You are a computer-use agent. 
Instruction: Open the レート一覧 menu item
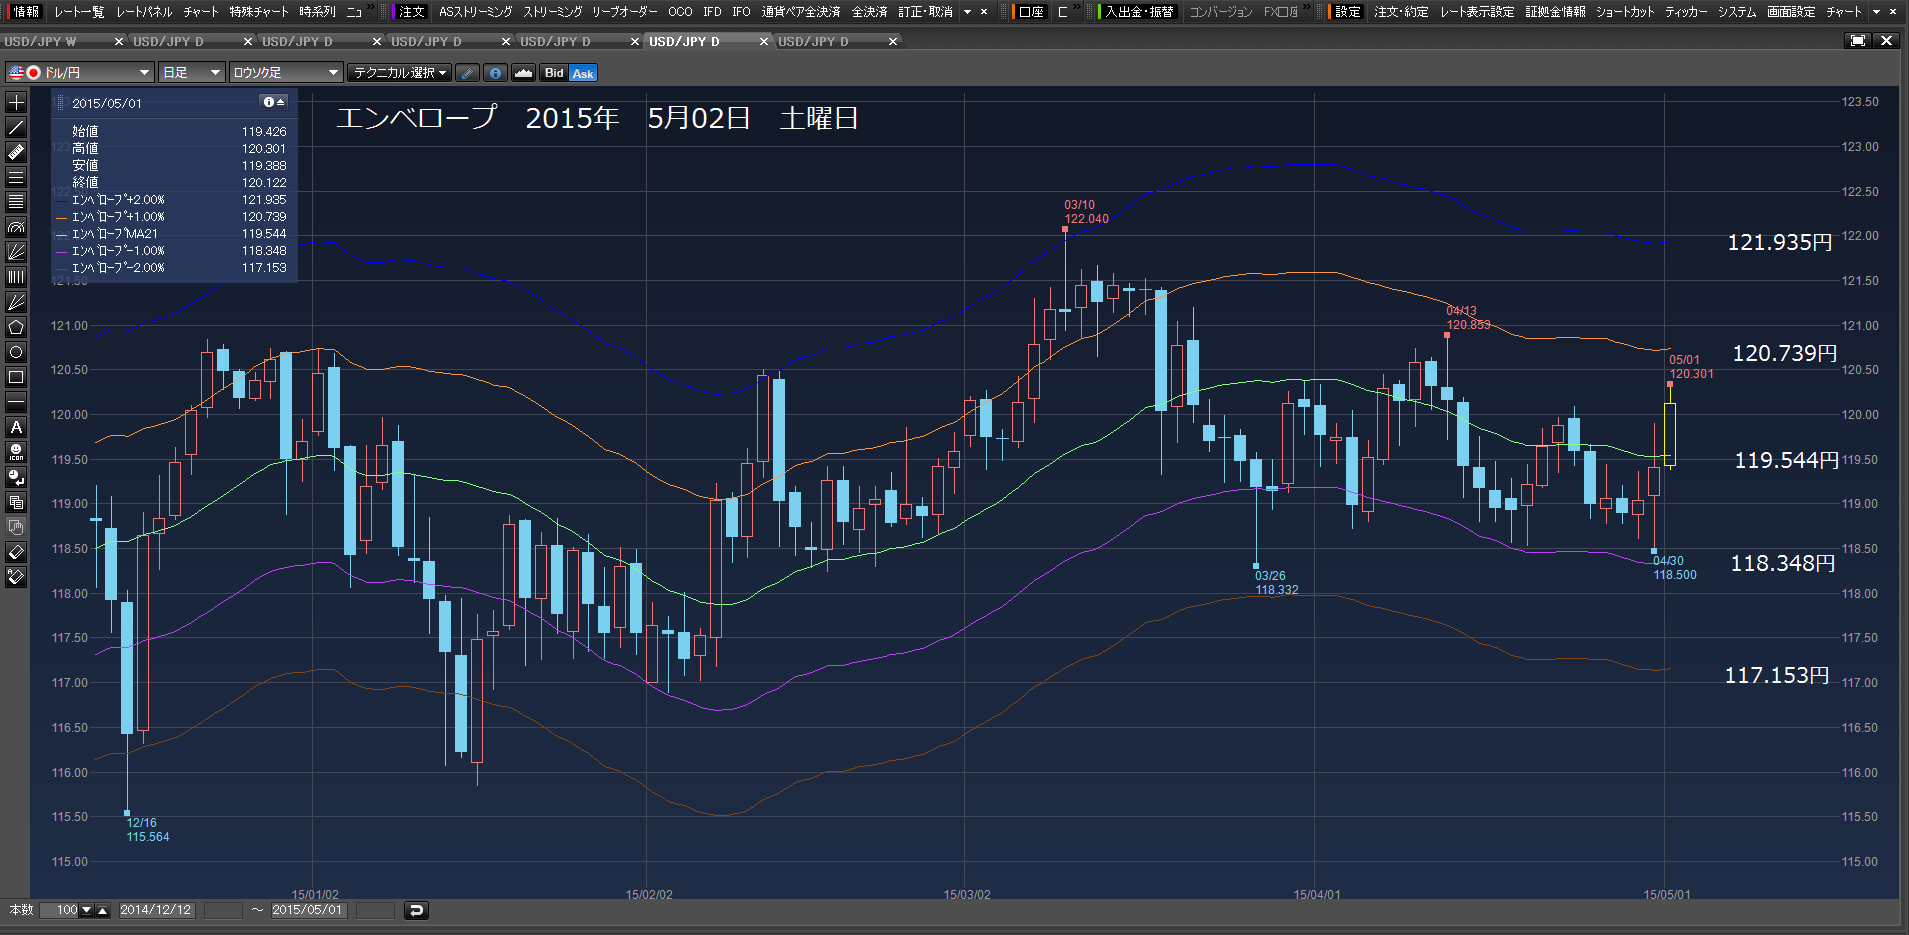79,12
